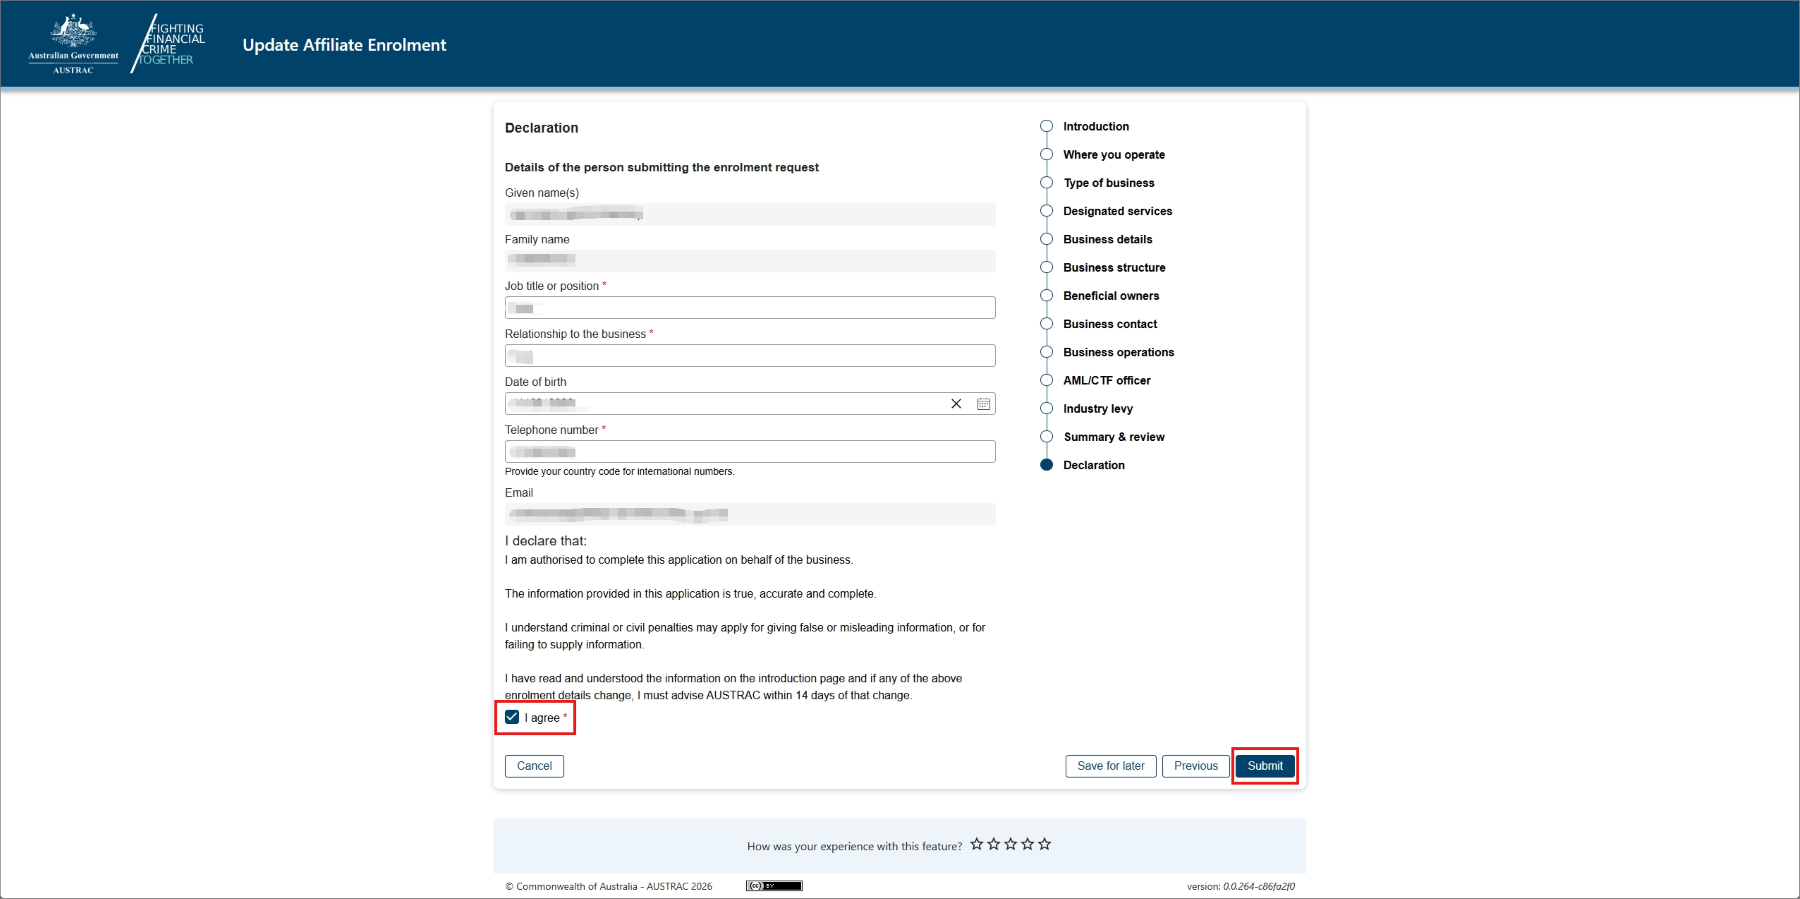Click the Save for later button
The width and height of the screenshot is (1800, 899).
point(1110,766)
